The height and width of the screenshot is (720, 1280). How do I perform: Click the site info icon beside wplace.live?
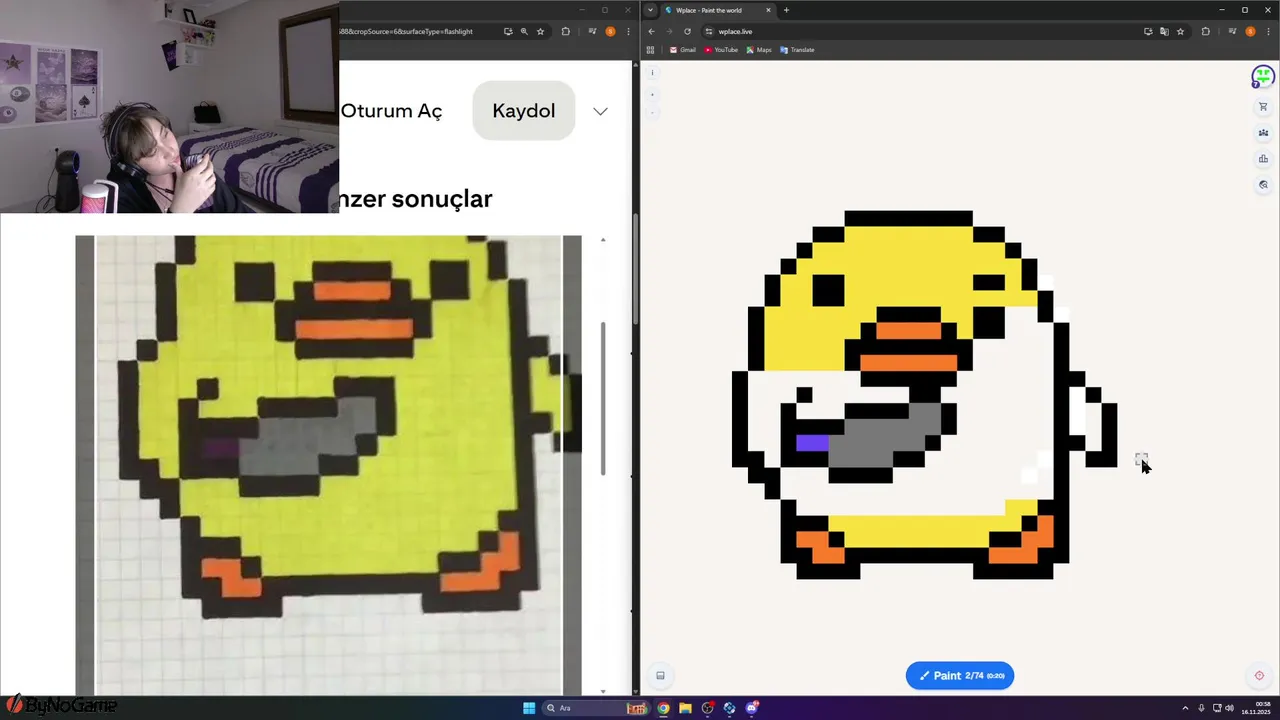[x=708, y=31]
